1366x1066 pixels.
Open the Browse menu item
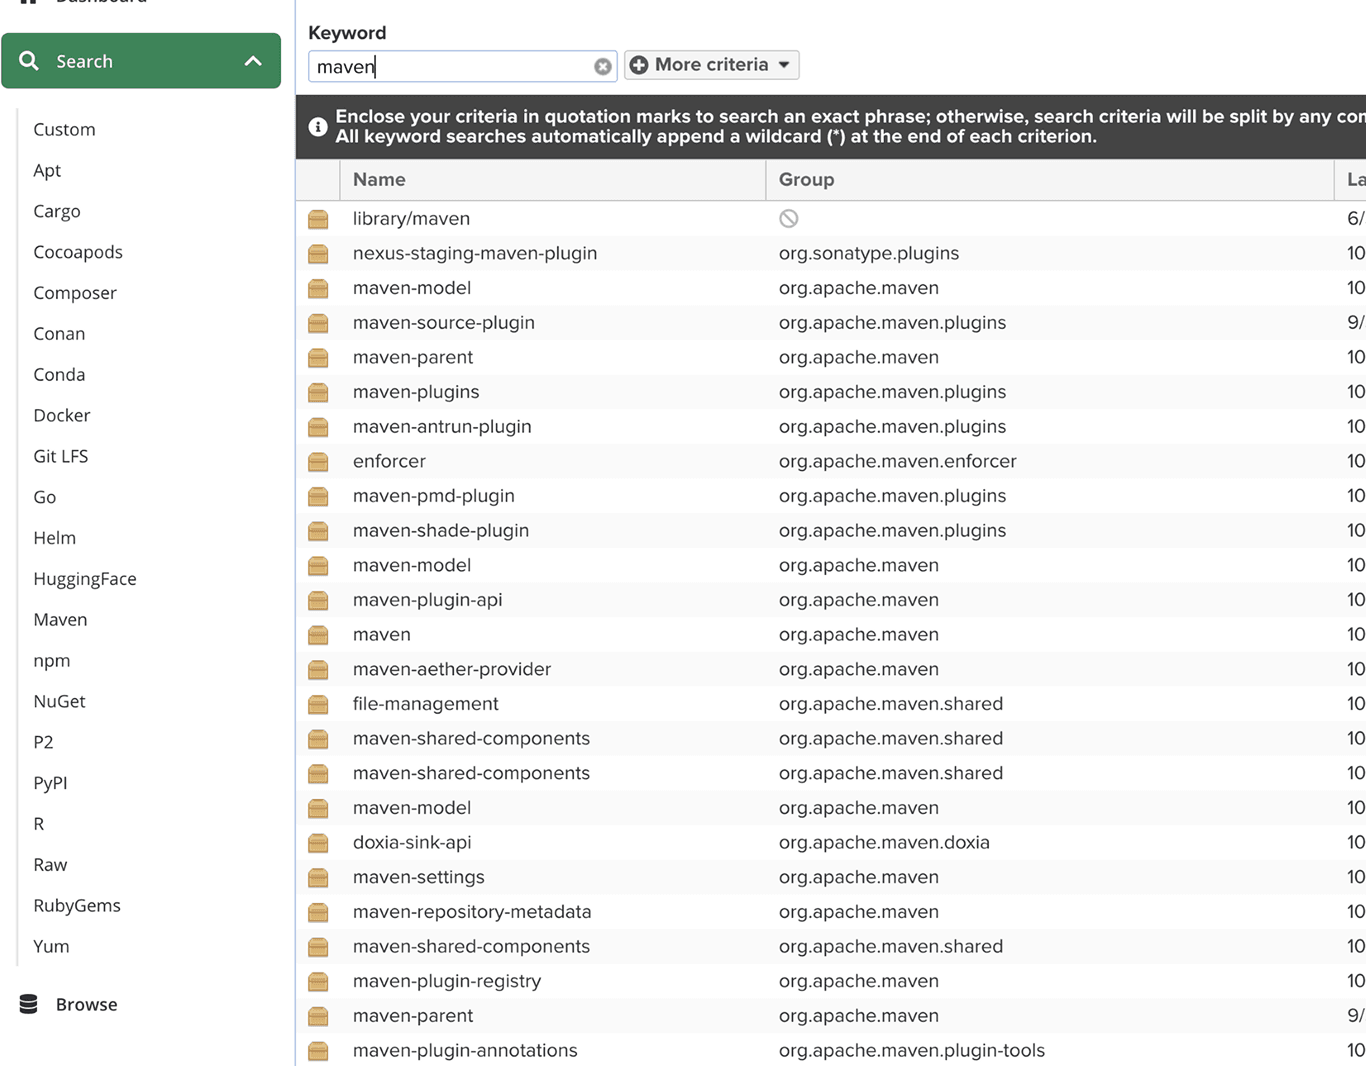[x=86, y=1004]
